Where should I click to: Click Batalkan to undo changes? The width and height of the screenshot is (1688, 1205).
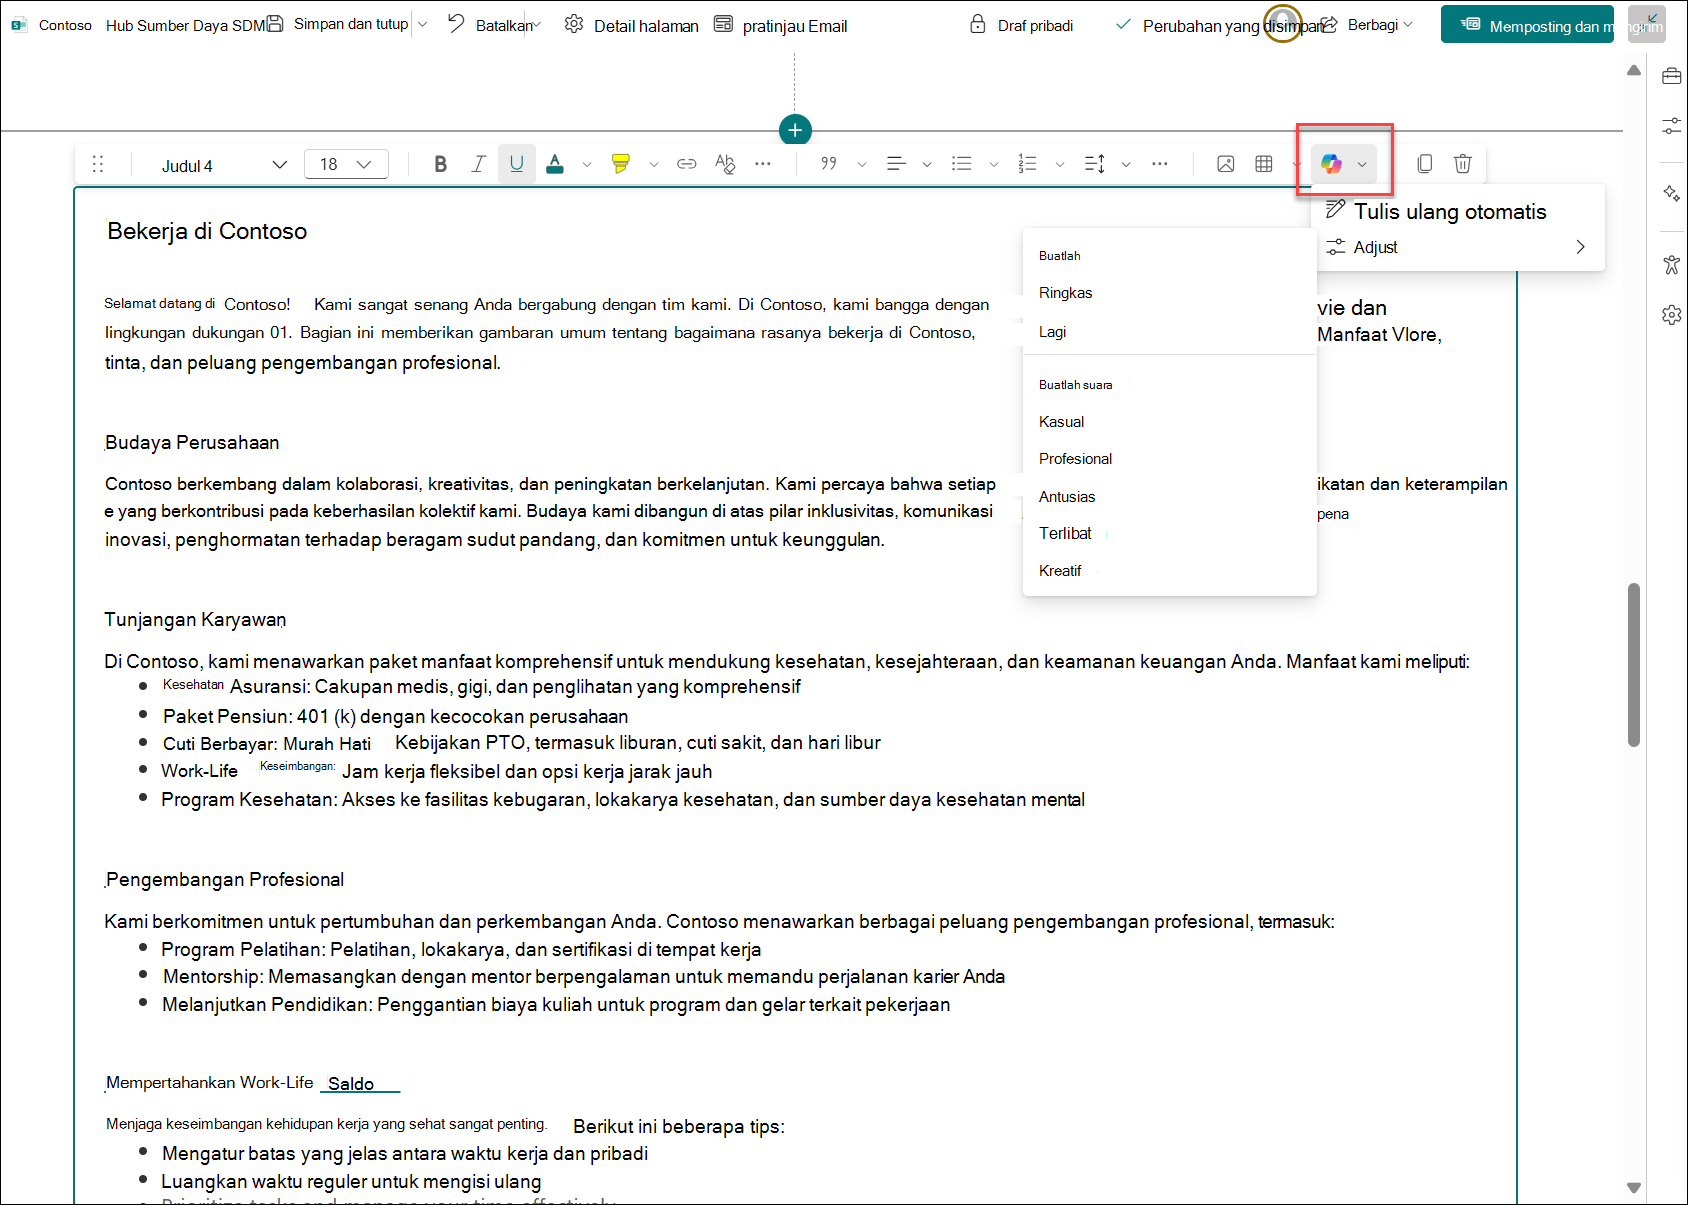click(x=489, y=25)
